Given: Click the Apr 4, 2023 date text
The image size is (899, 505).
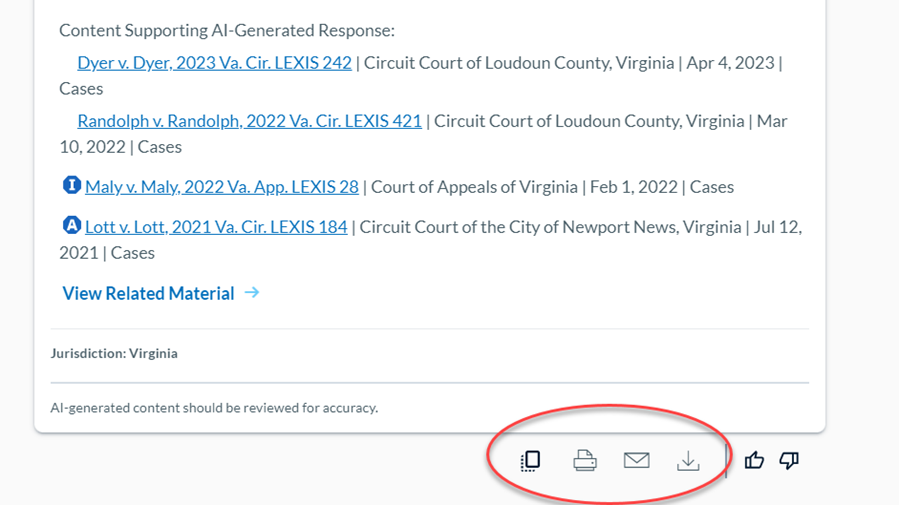Looking at the screenshot, I should [x=730, y=62].
